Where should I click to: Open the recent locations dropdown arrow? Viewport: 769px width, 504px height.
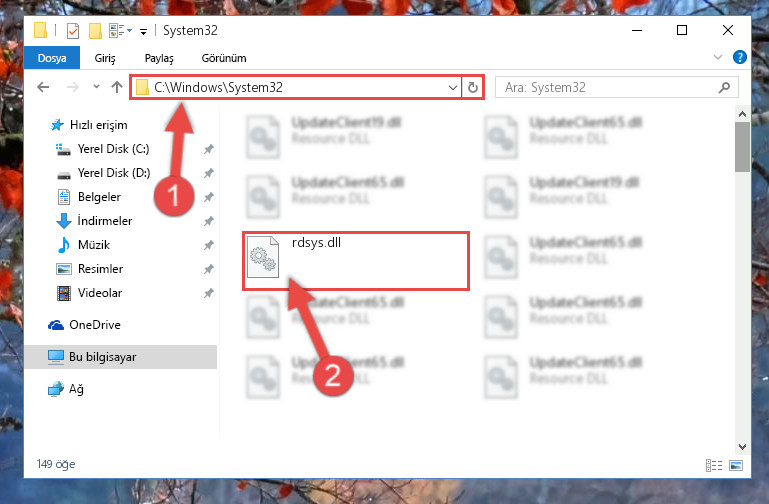(x=96, y=87)
